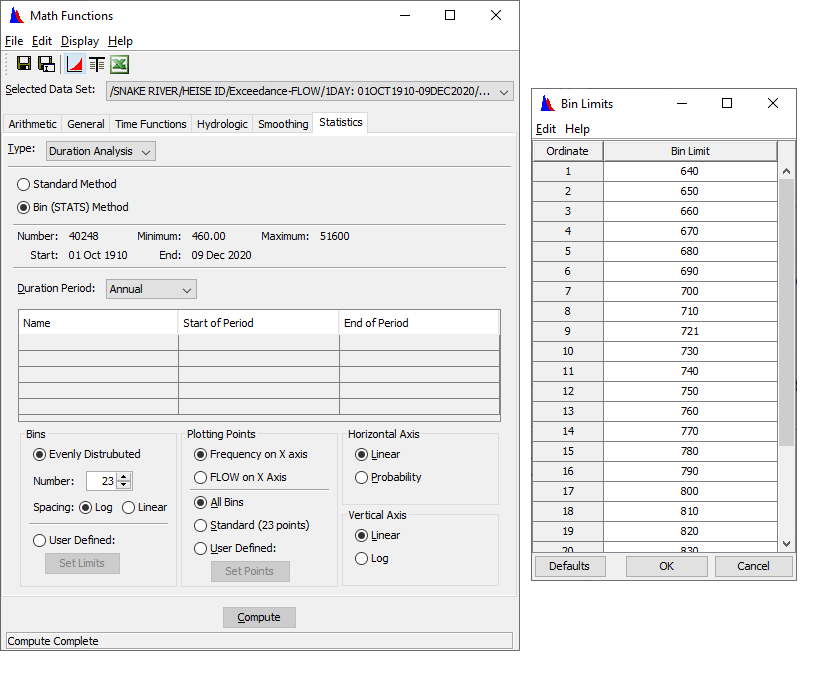Expand the Duration Period Annual dropdown
This screenshot has height=686, width=821.
(151, 289)
